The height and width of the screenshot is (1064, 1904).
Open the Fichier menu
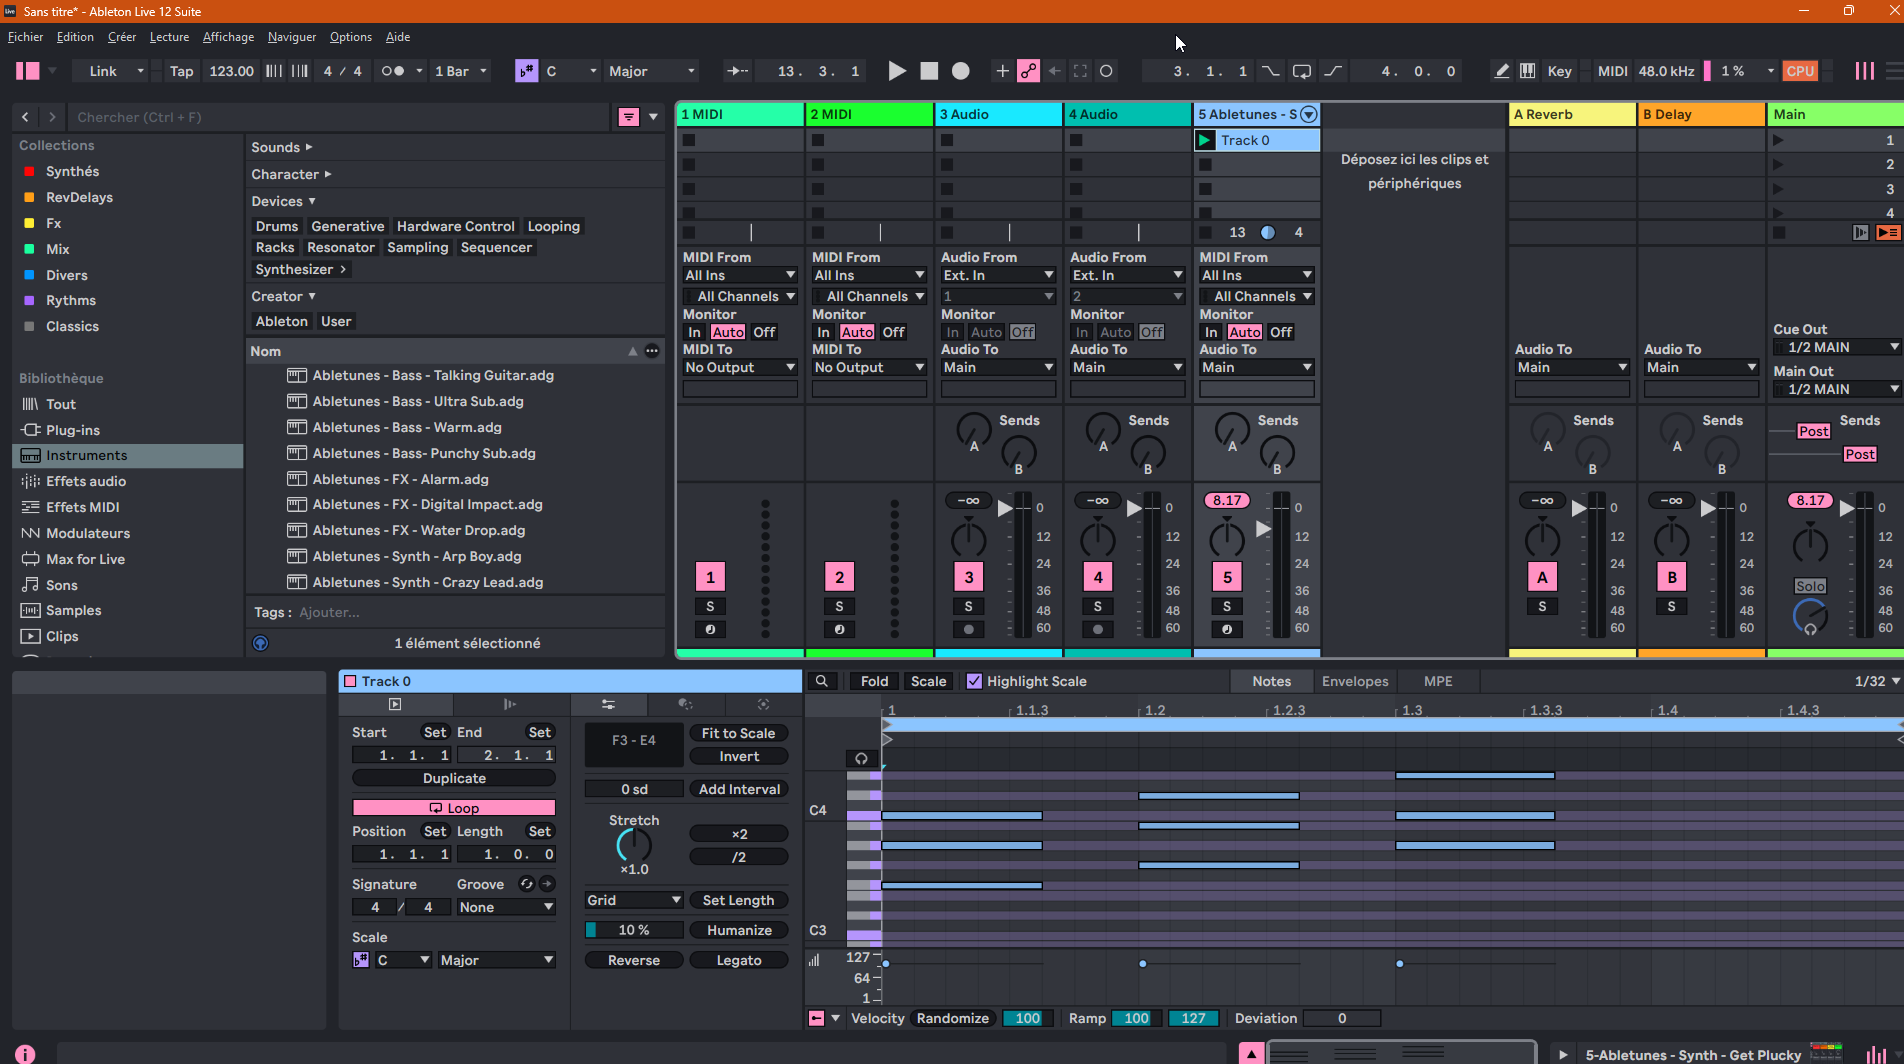25,37
